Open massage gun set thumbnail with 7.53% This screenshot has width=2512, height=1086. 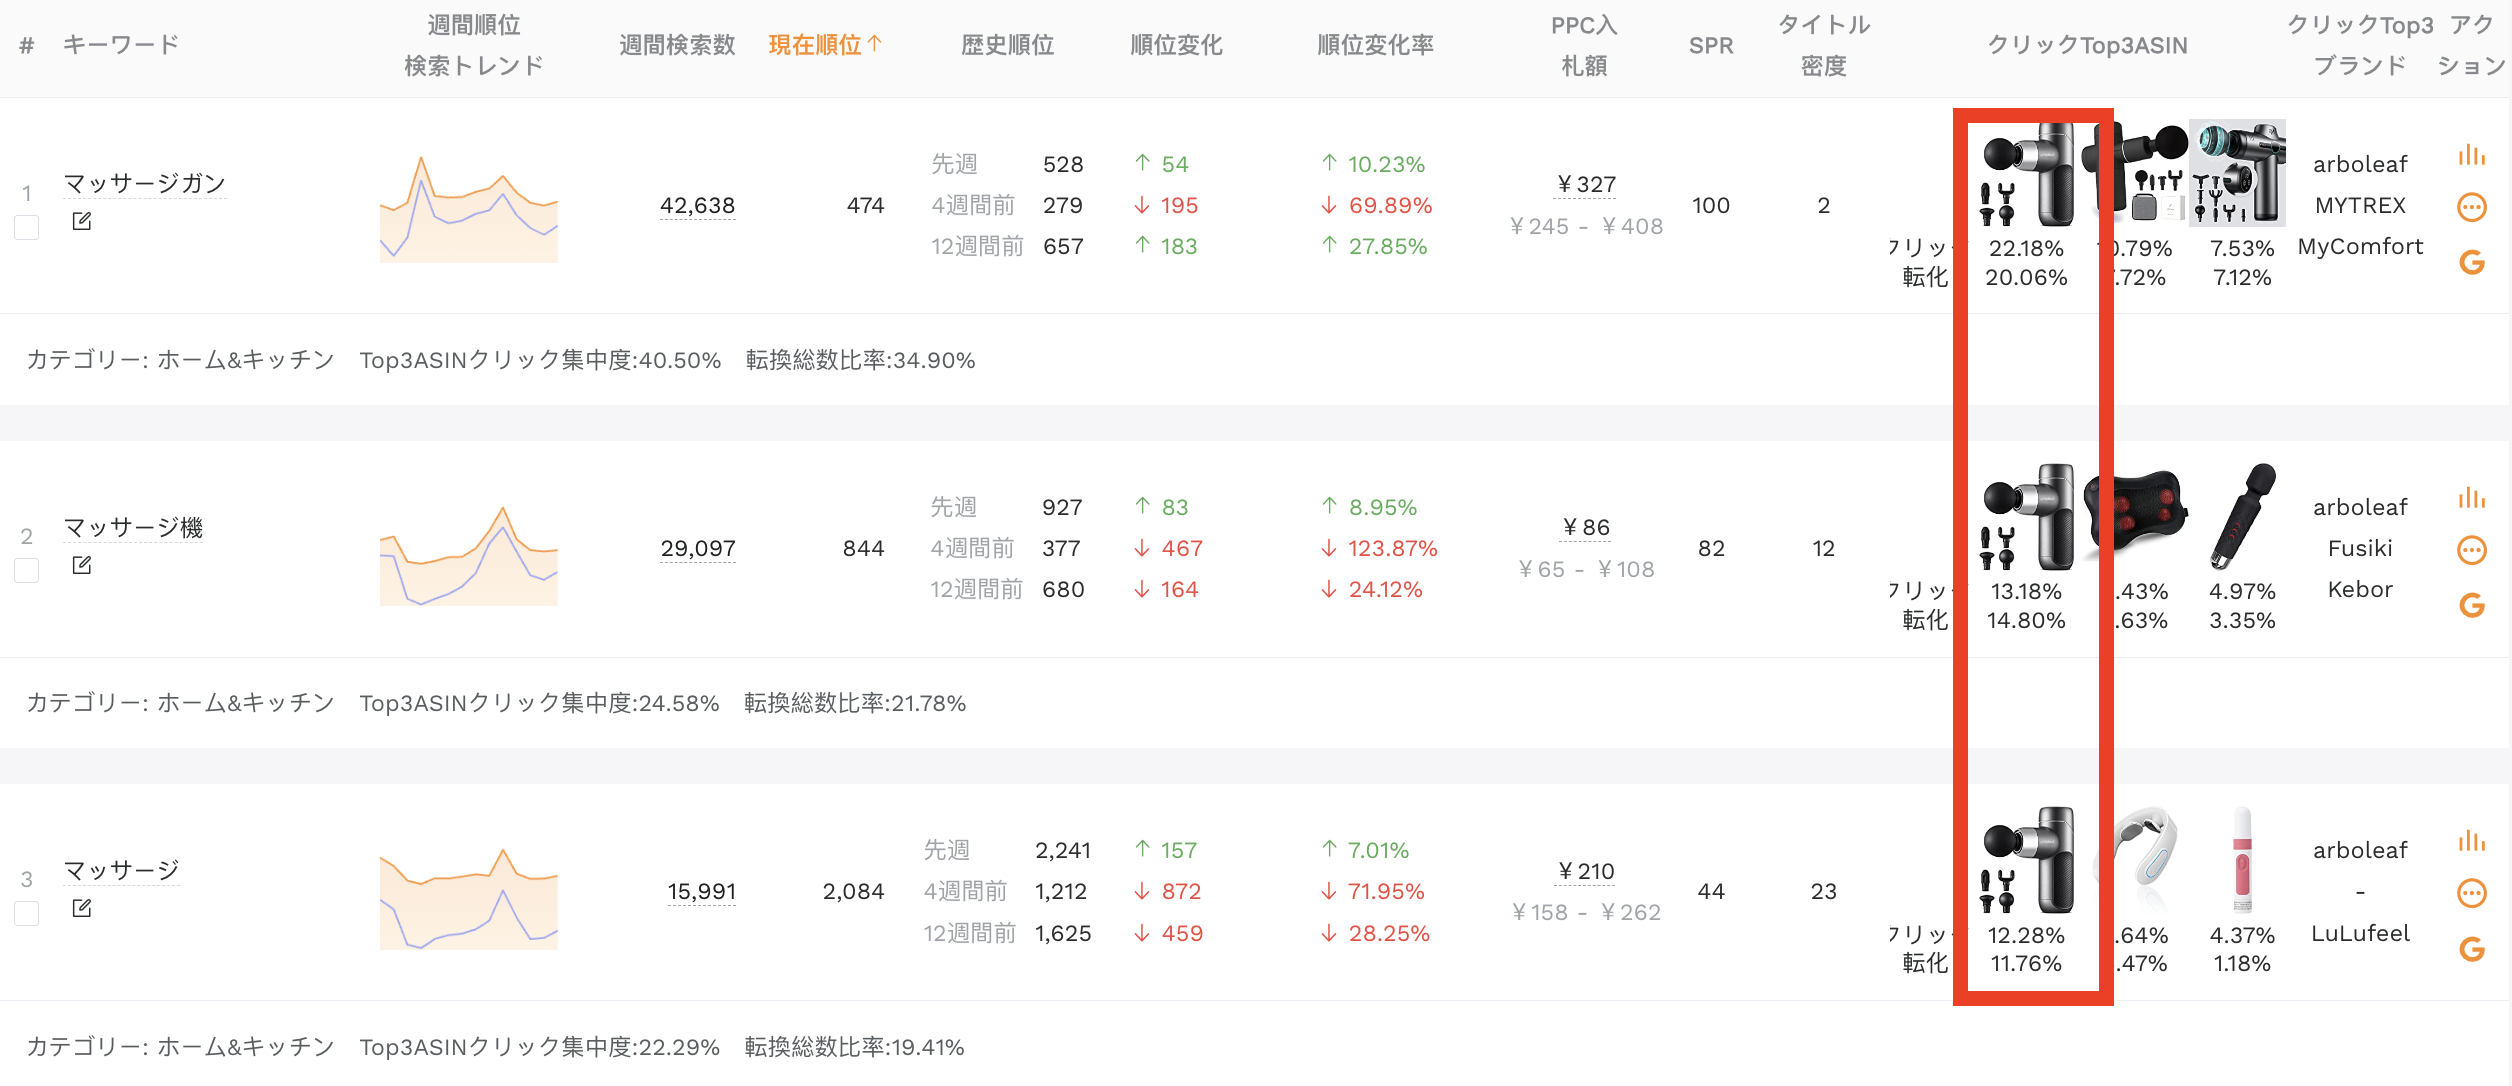[x=2238, y=173]
